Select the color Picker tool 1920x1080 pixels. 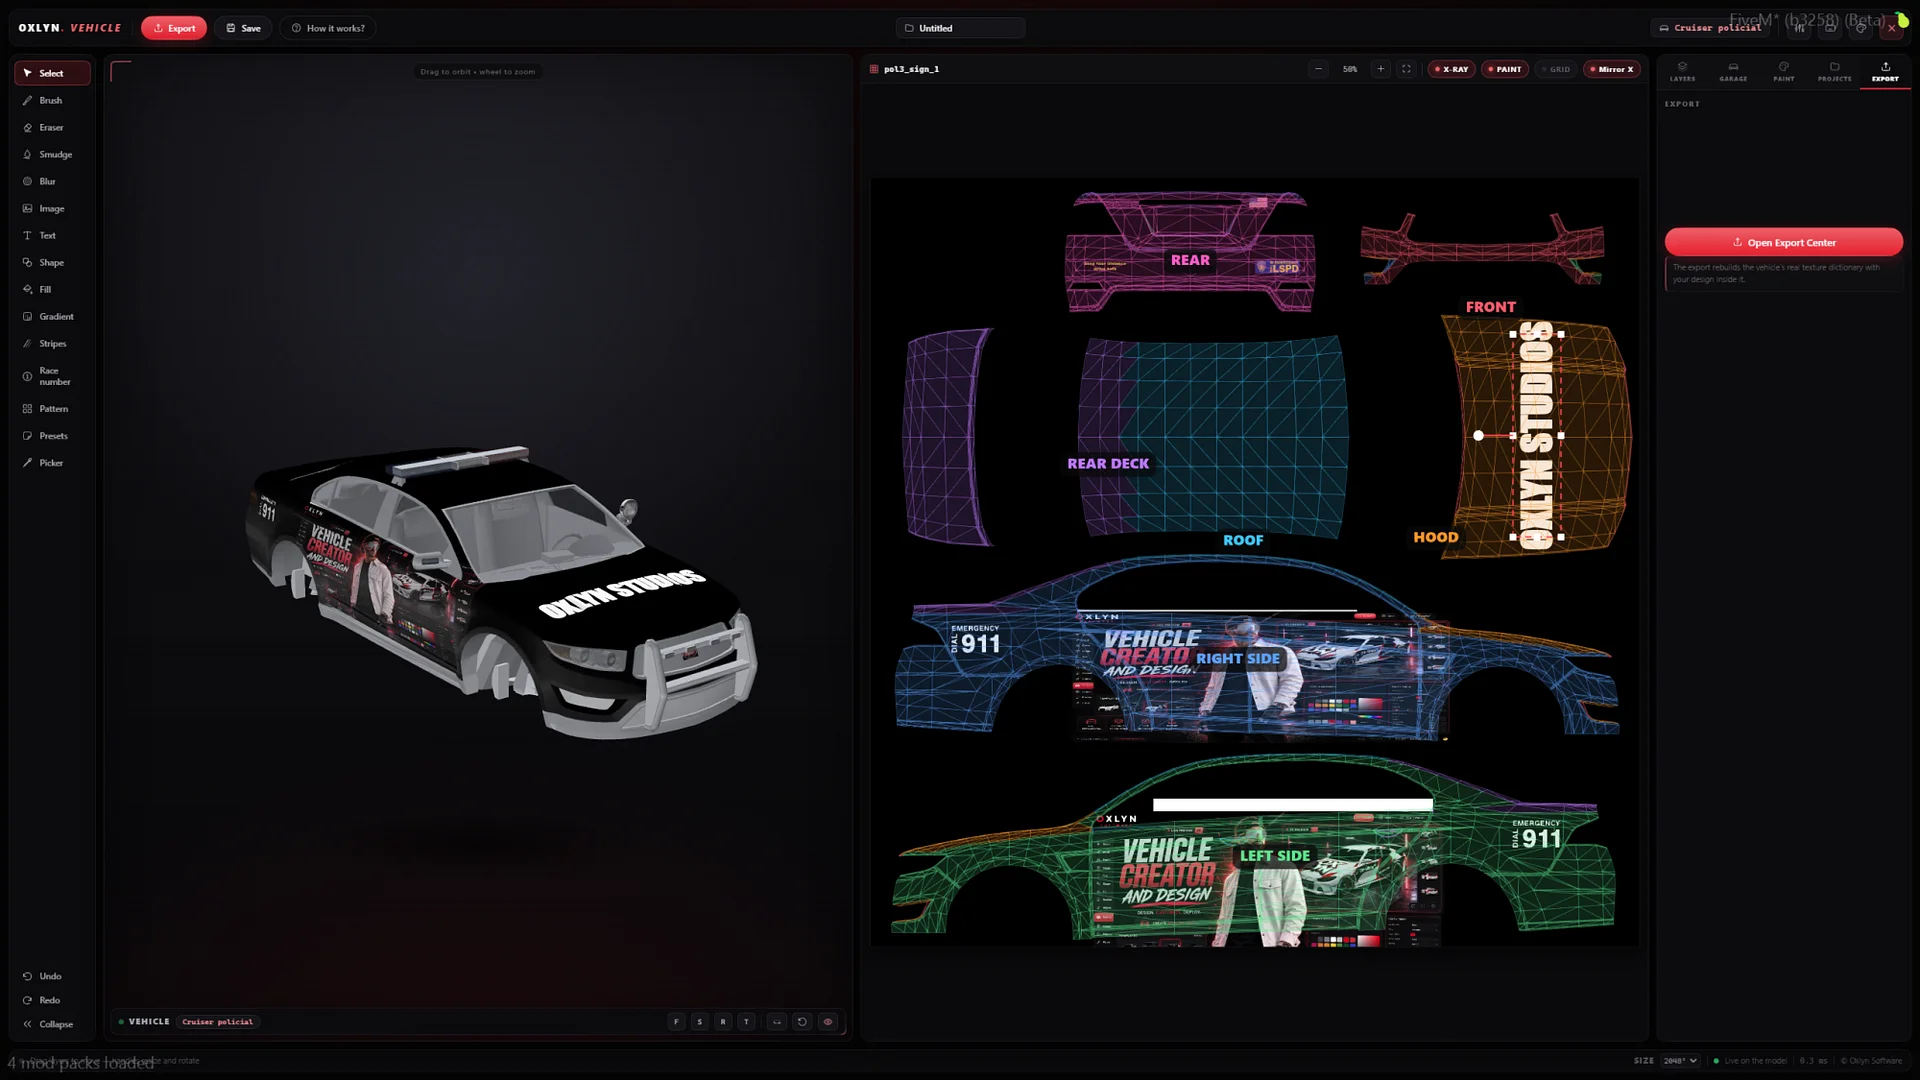pyautogui.click(x=52, y=462)
